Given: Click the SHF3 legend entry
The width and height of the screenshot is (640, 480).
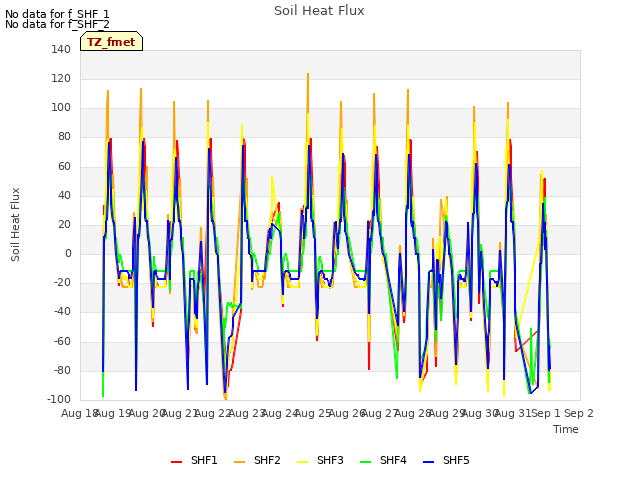Looking at the screenshot, I should coord(320,460).
